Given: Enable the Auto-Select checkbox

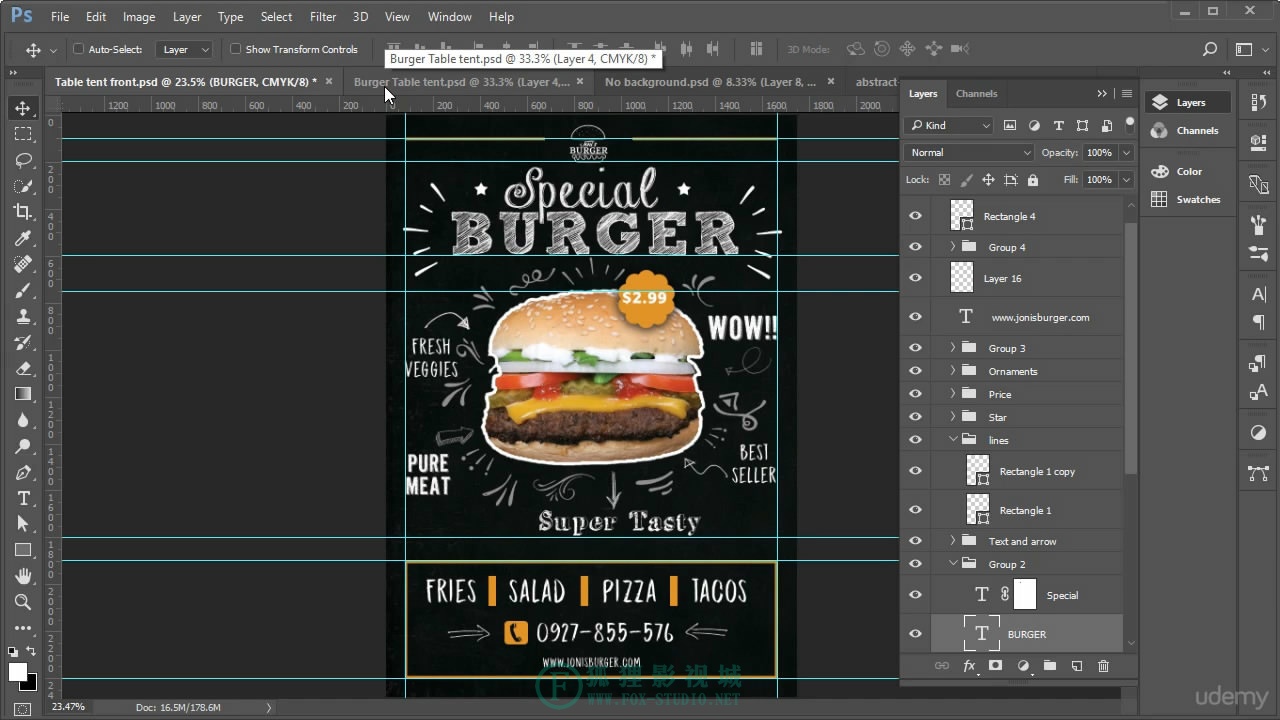Looking at the screenshot, I should tap(79, 49).
